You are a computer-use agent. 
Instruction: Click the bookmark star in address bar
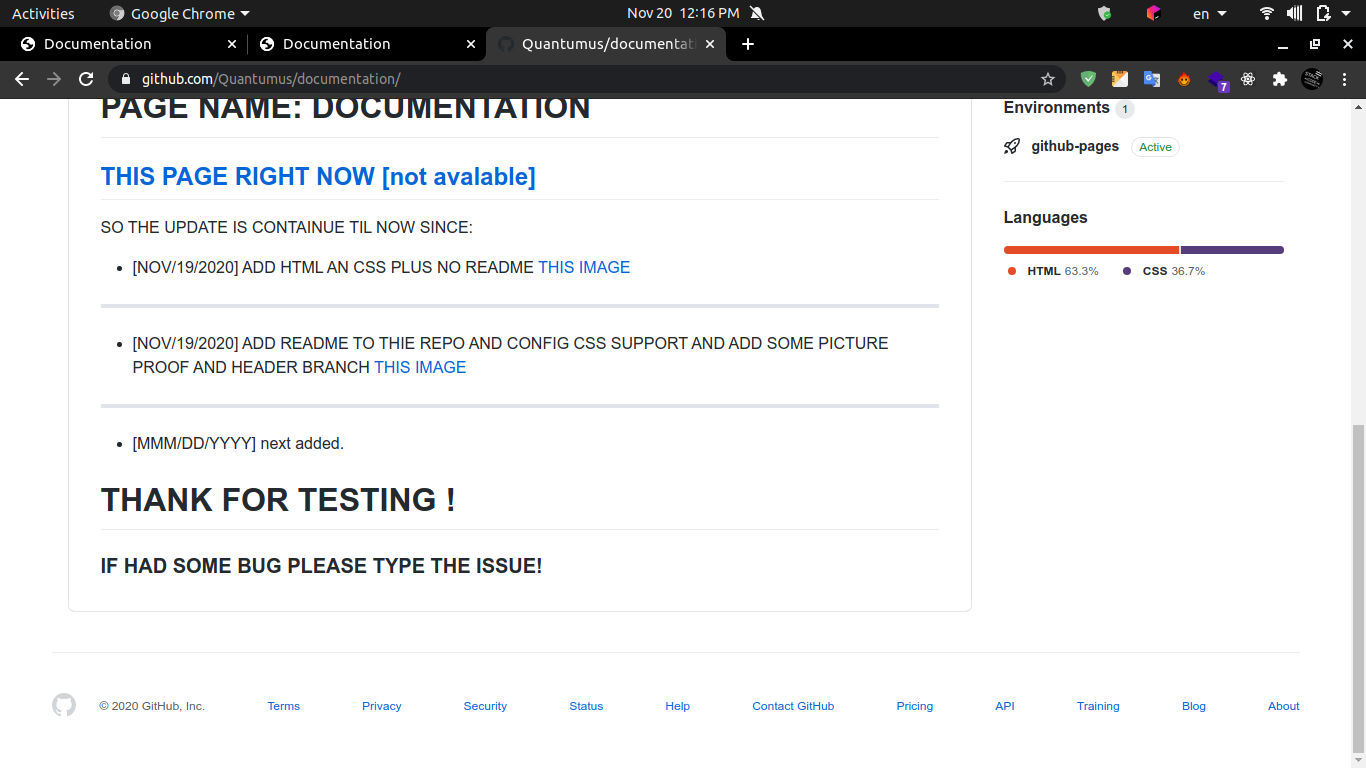(x=1048, y=79)
